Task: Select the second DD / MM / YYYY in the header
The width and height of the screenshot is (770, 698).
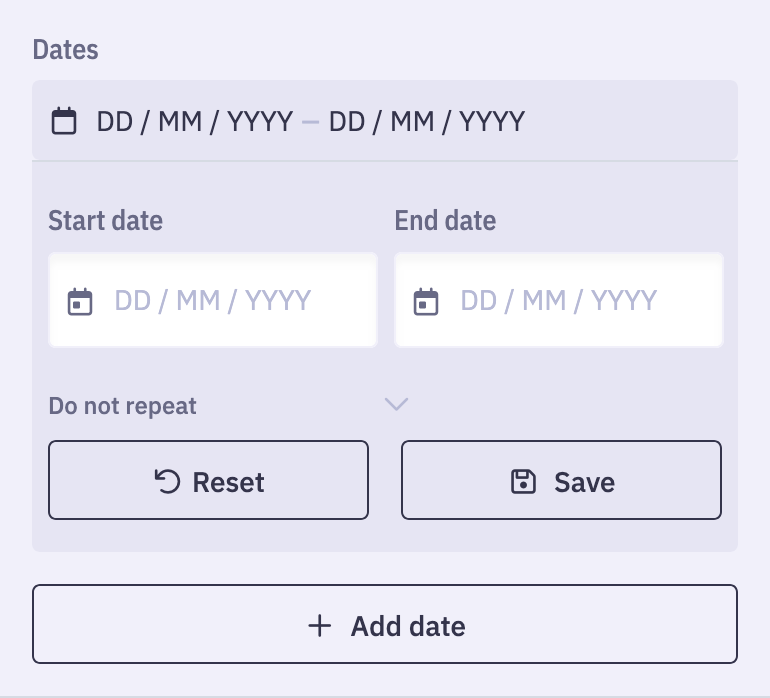Action: coord(427,121)
